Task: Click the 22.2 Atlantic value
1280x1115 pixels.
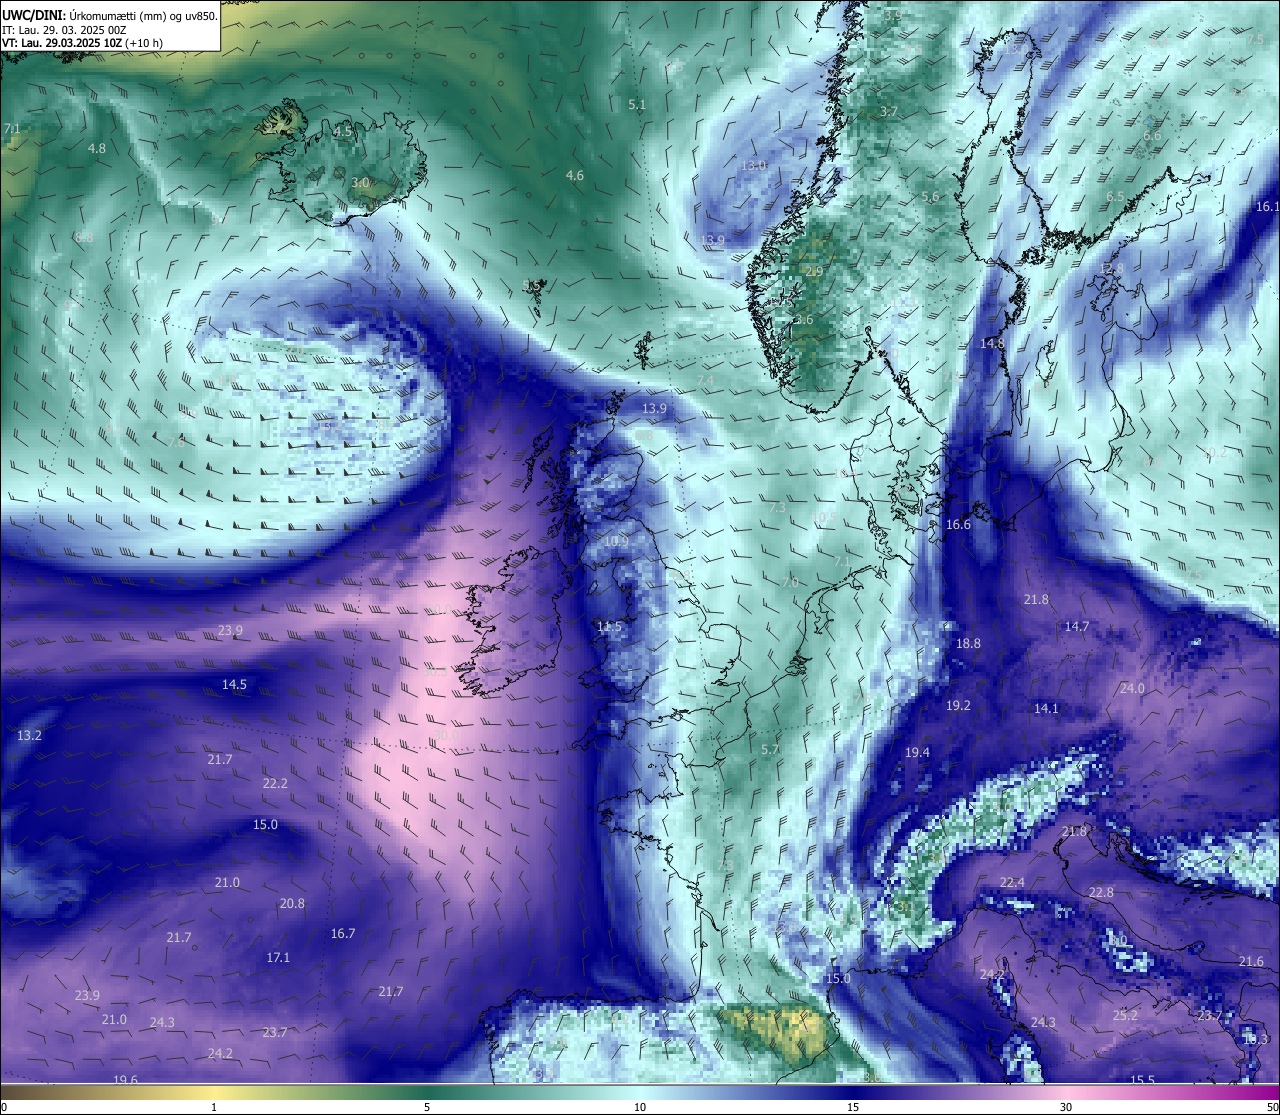Action: point(275,783)
